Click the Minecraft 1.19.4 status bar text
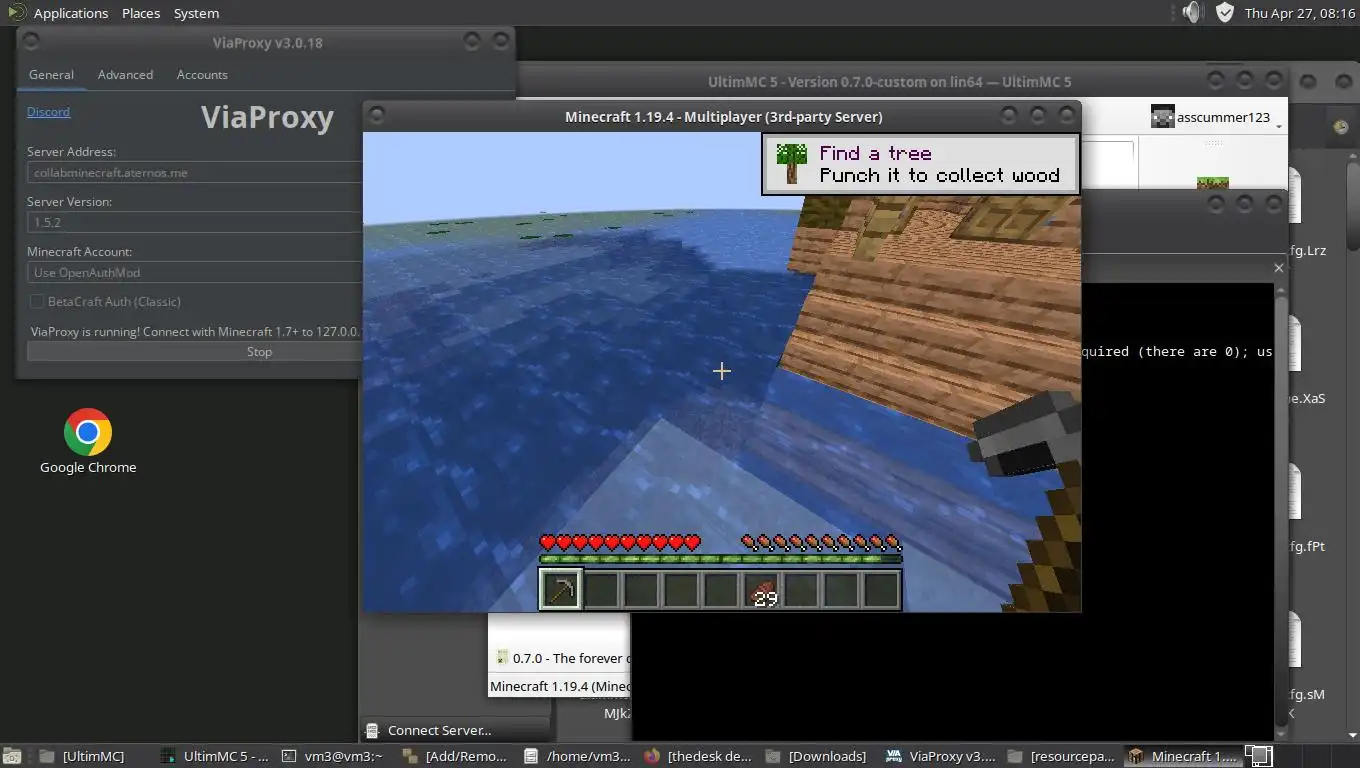The width and height of the screenshot is (1360, 768). point(560,686)
